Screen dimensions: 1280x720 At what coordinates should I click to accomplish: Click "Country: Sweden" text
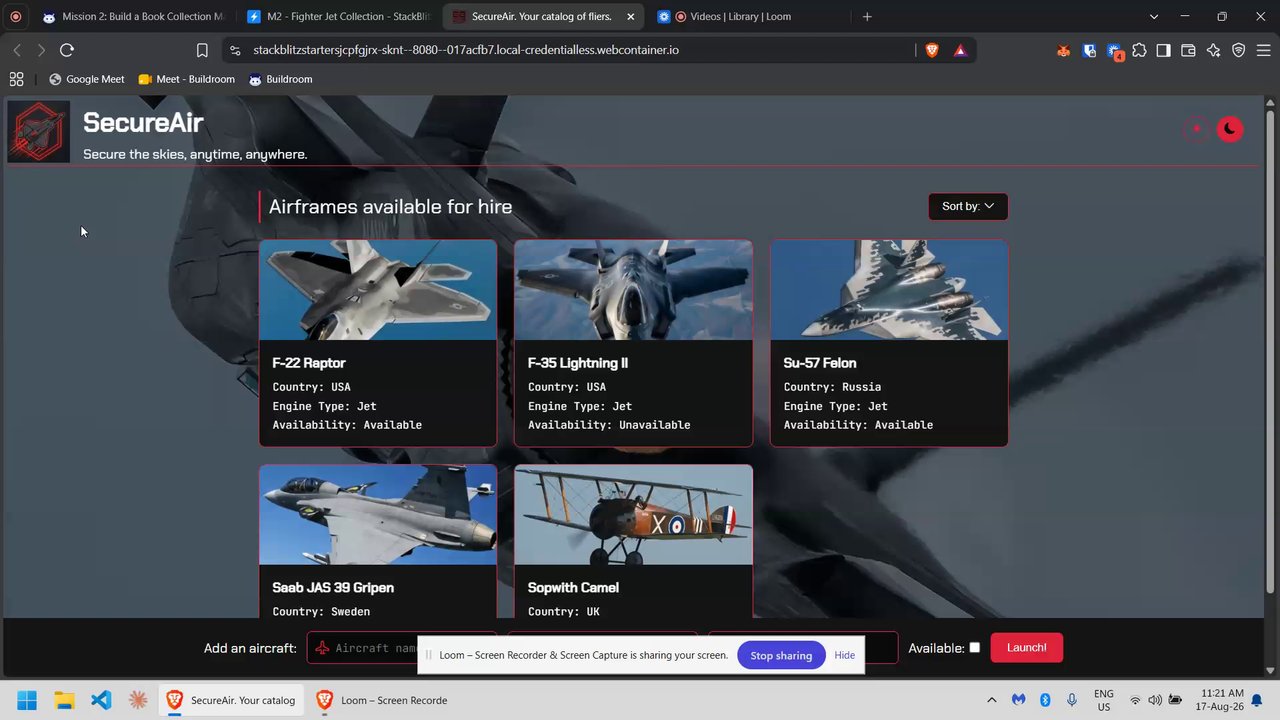[321, 612]
